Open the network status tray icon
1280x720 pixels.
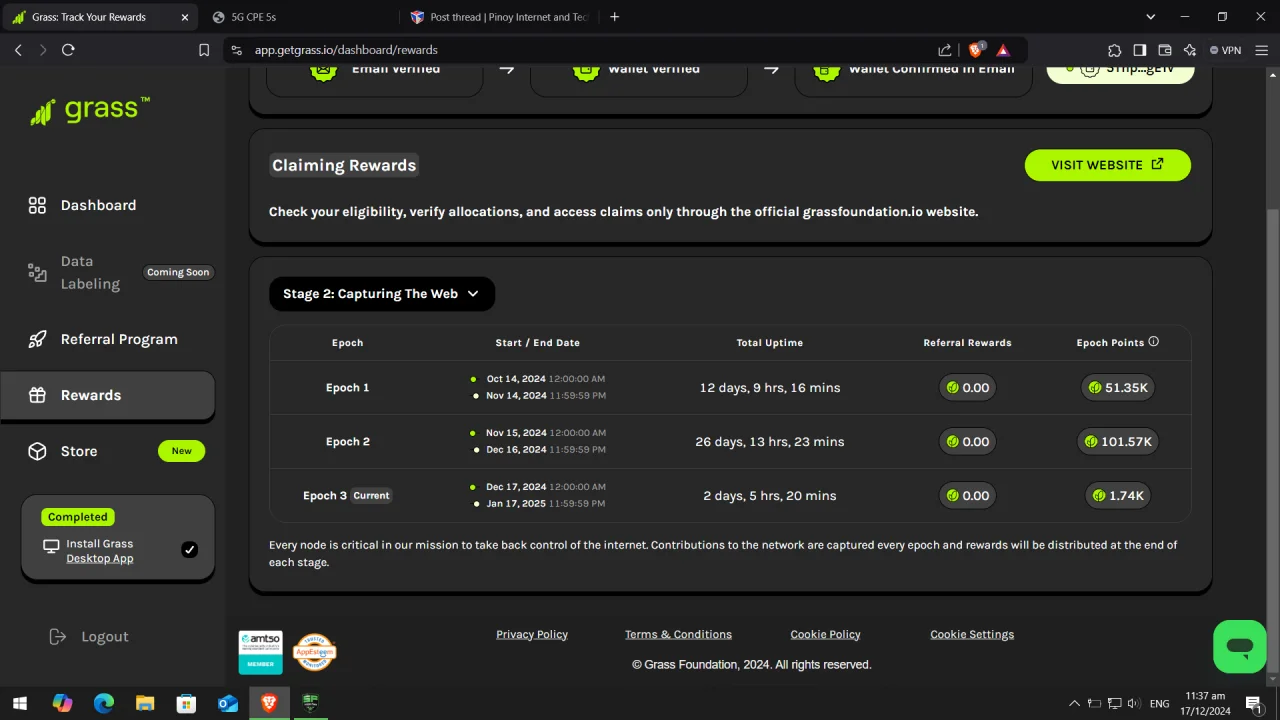tap(1114, 703)
